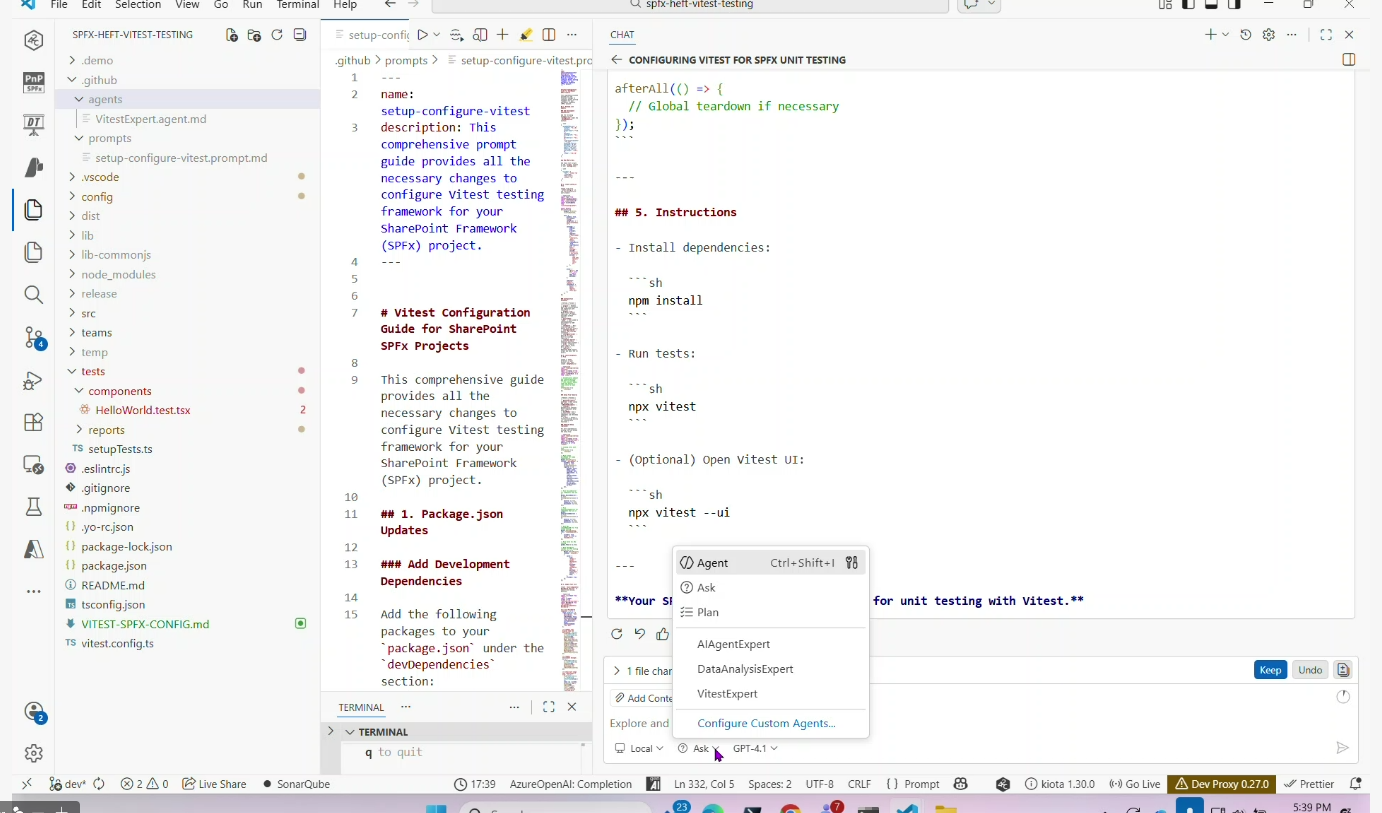Expand the .vscode folder

[x=100, y=177]
